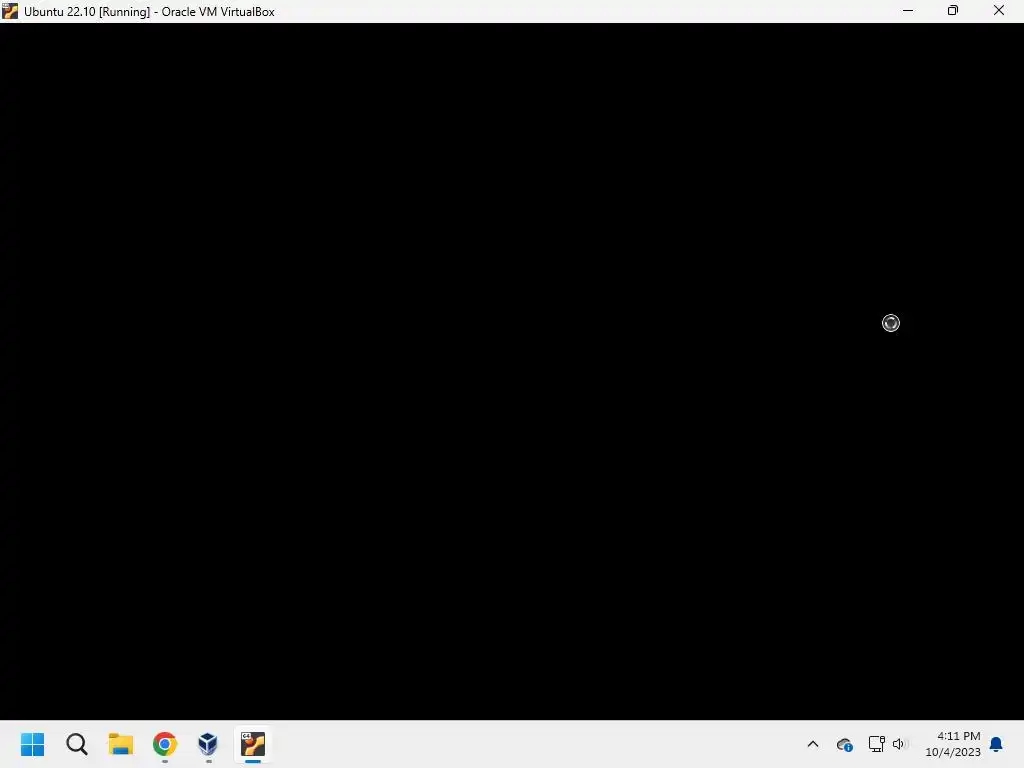This screenshot has height=768, width=1024.
Task: Minimize the Ubuntu 22.10 VirtualBox window
Action: 908,10
